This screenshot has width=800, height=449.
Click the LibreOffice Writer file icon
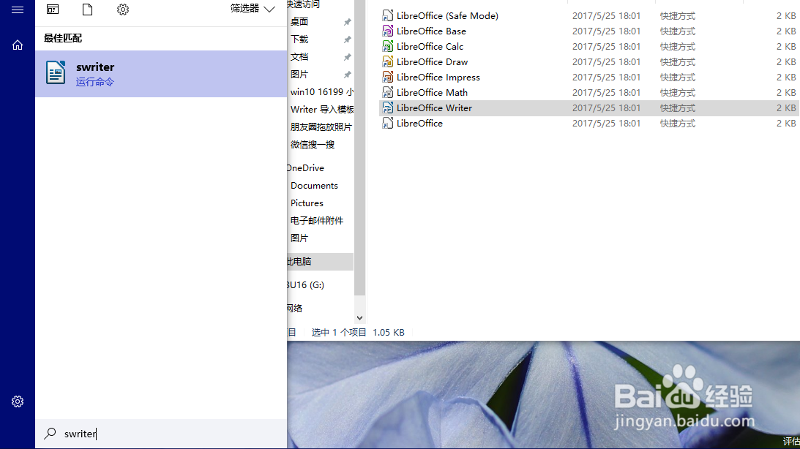388,108
